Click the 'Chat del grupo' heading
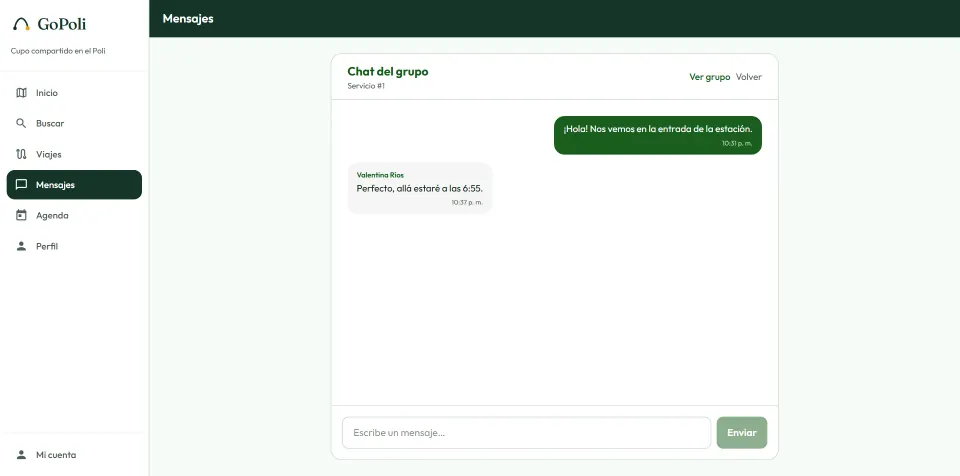 coord(388,72)
